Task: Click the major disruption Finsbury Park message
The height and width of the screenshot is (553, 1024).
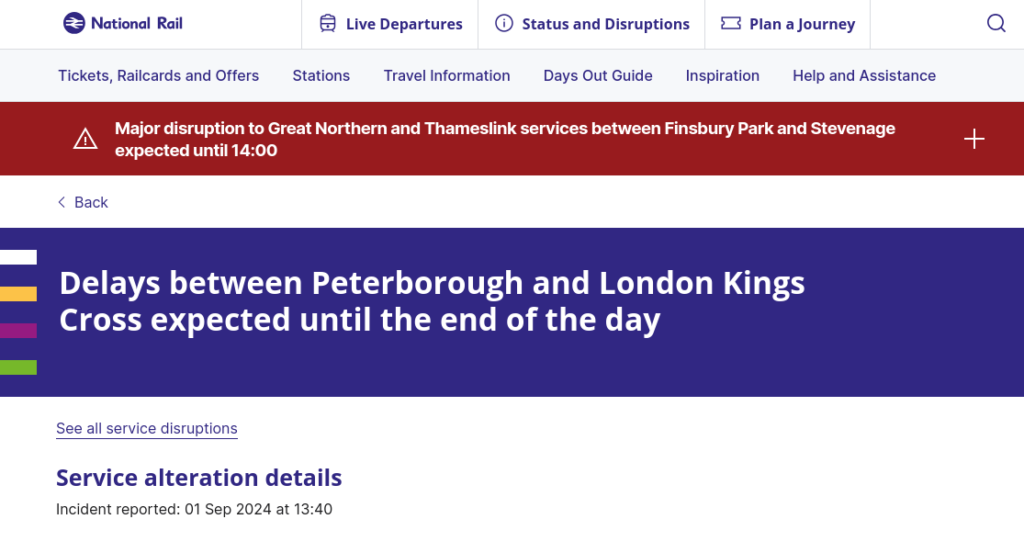Action: (505, 139)
